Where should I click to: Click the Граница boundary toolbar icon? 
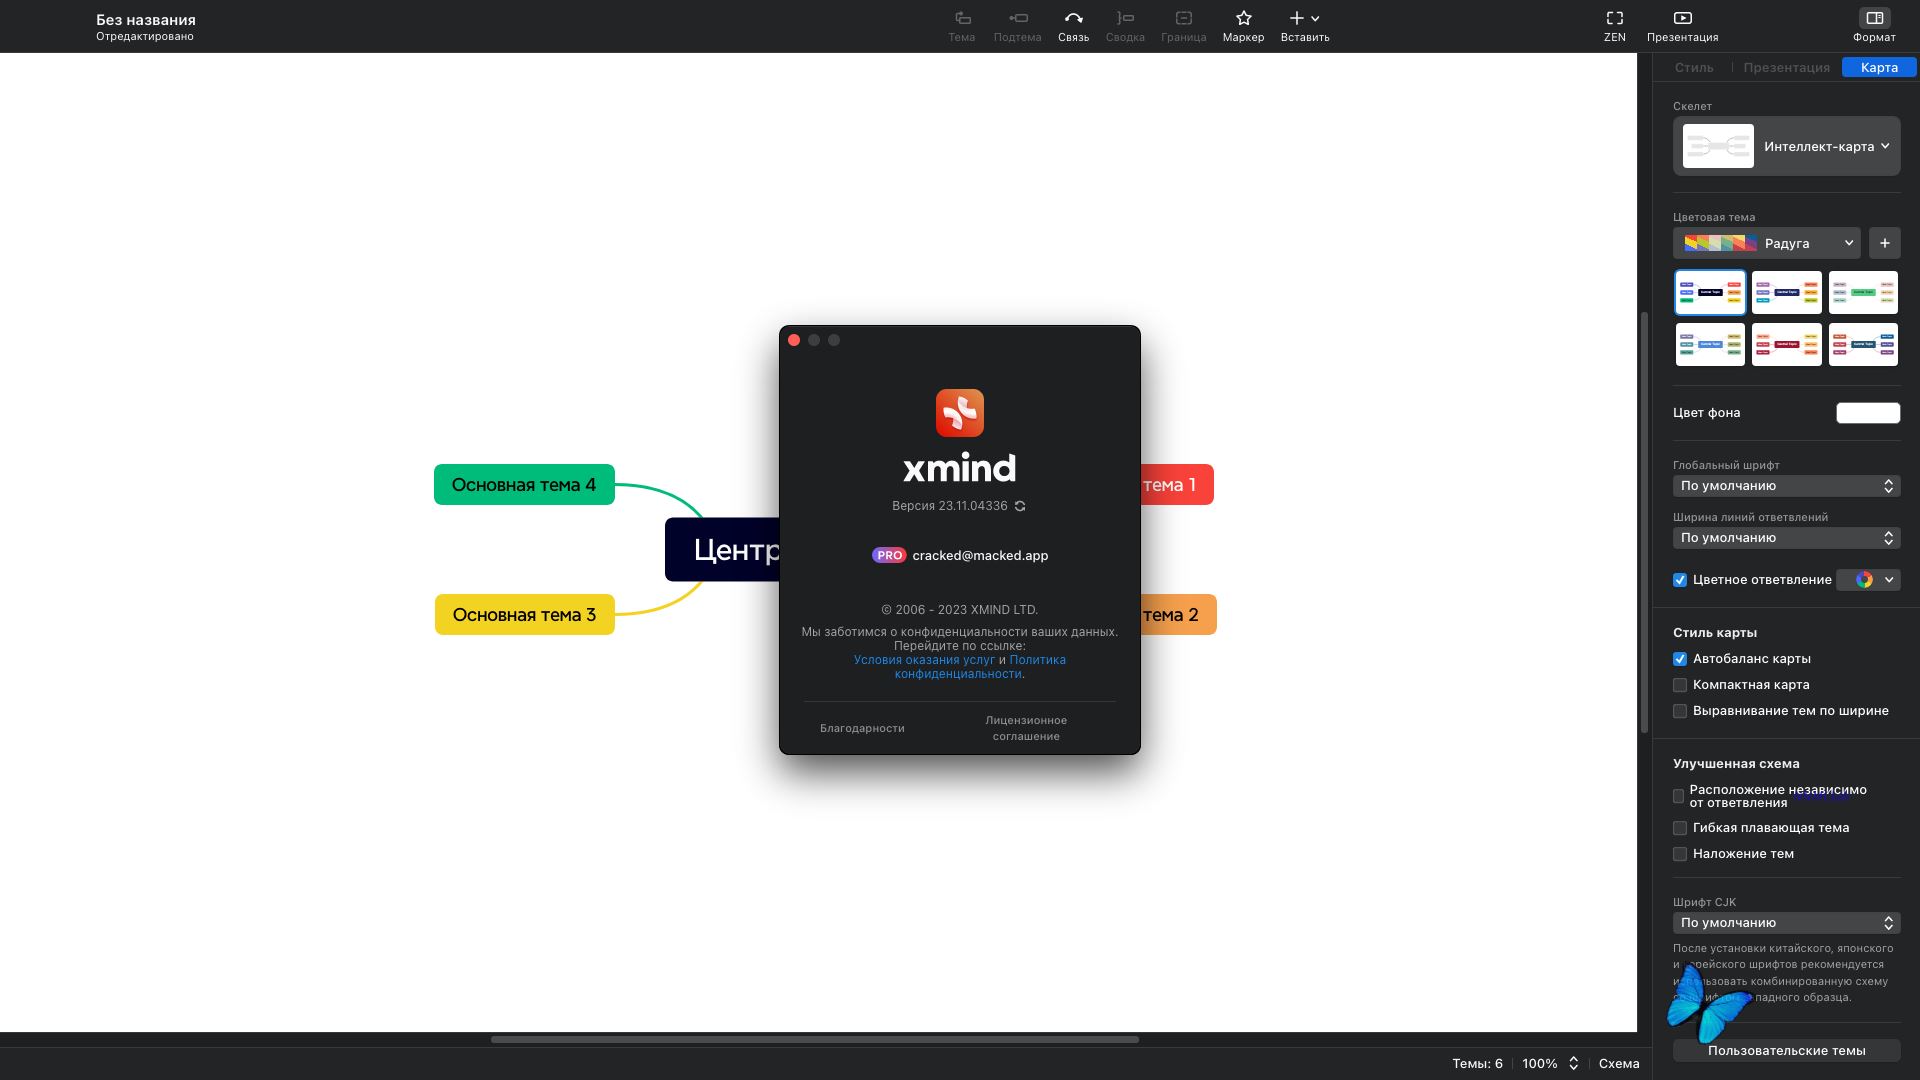click(x=1183, y=26)
